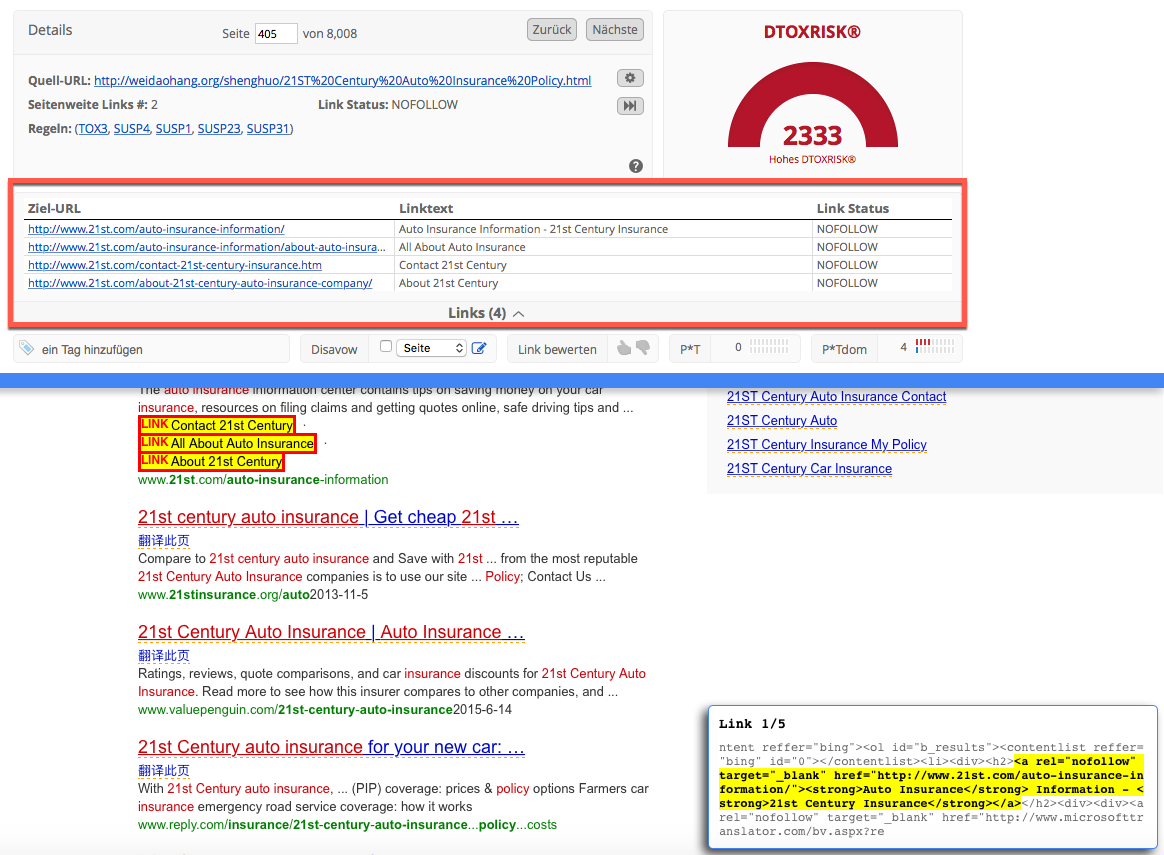Click the tag icon beside 'ein Tag hinzufügen'
Screen dimensions: 1164x855
click(27, 348)
